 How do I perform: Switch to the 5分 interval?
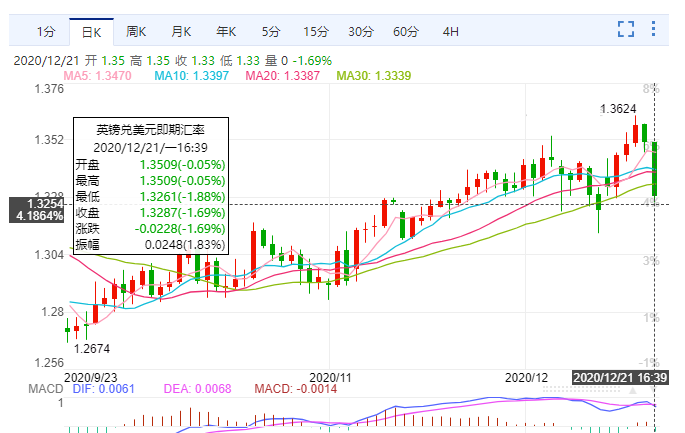tap(271, 31)
